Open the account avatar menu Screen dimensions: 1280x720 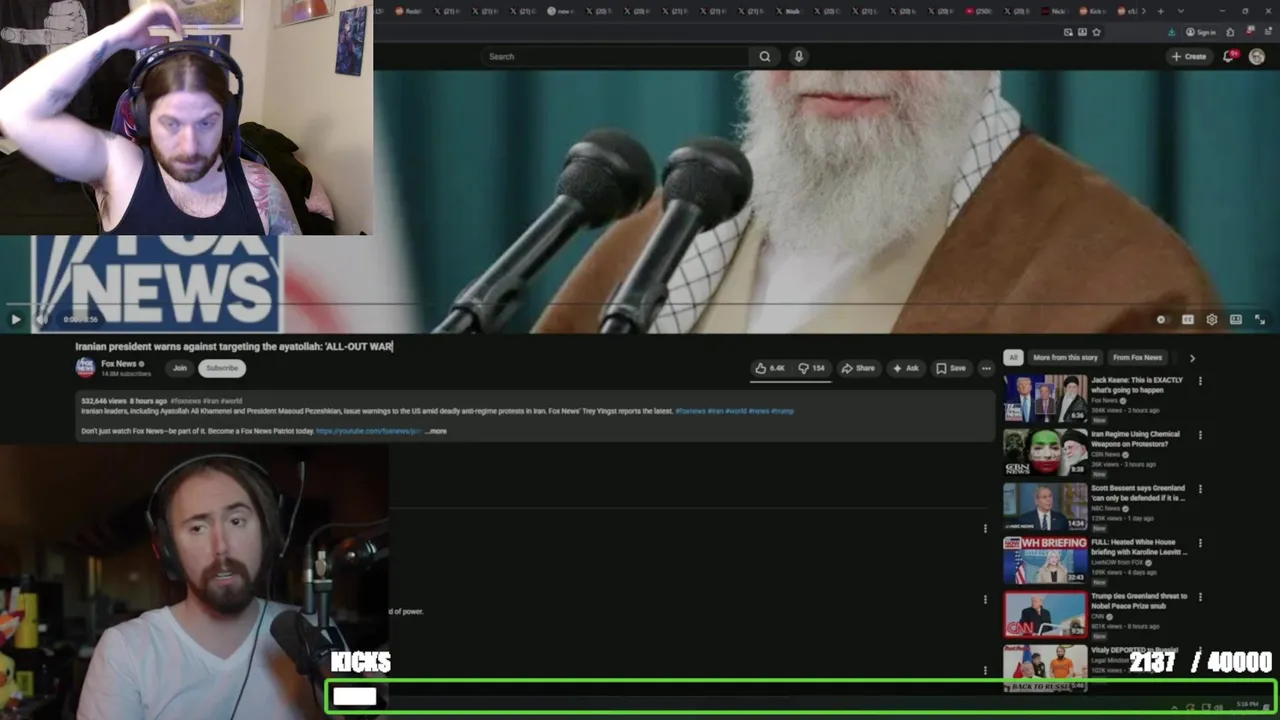pyautogui.click(x=1257, y=56)
